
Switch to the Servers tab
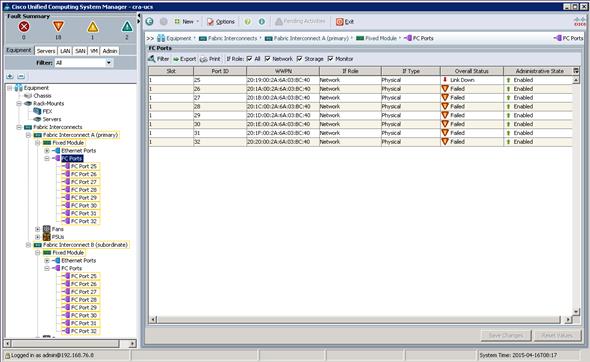46,51
